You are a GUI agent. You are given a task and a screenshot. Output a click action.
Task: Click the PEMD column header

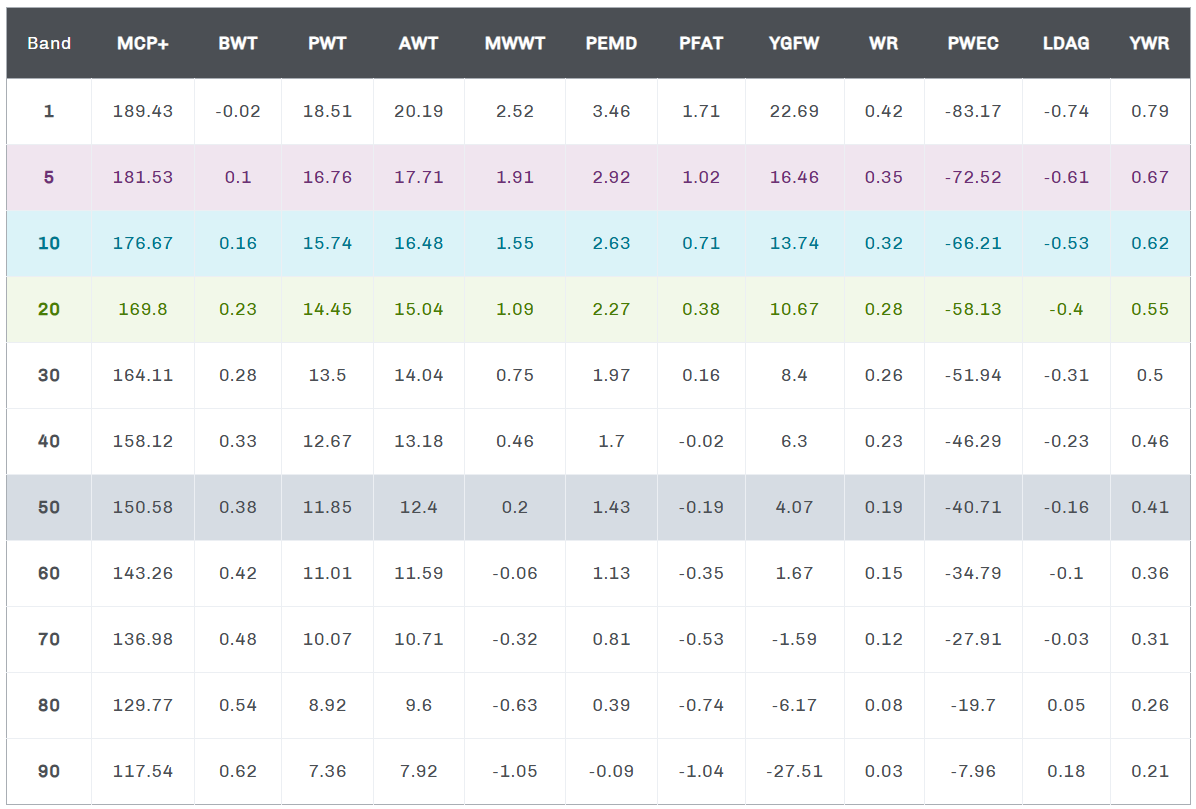pyautogui.click(x=611, y=44)
